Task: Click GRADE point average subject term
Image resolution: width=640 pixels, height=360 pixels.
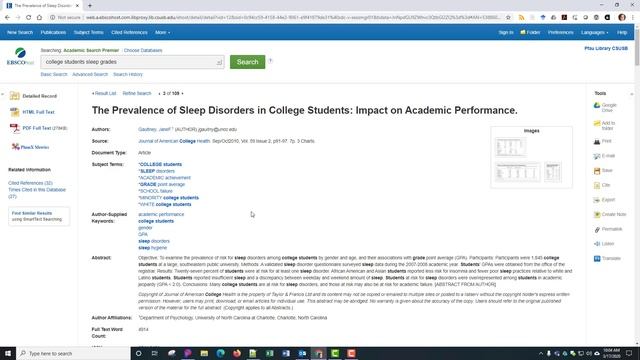Action: [x=162, y=184]
